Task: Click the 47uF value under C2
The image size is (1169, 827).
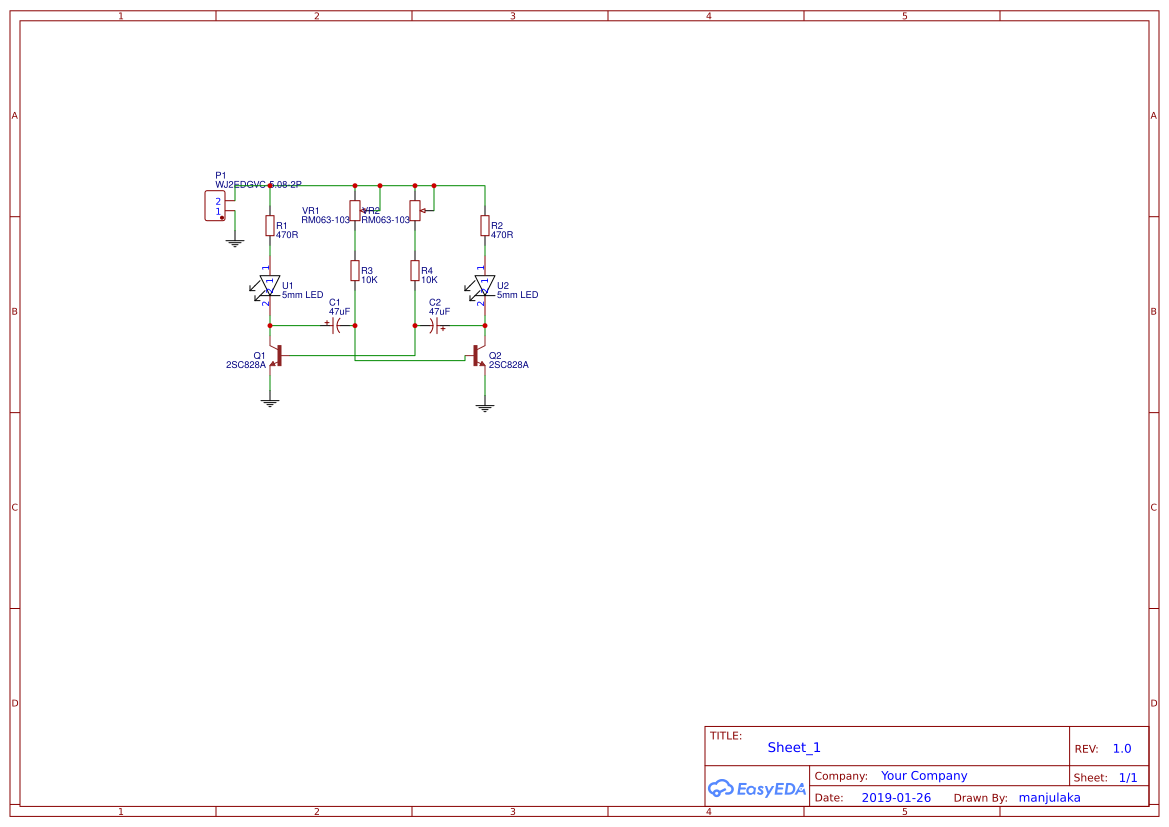Action: click(439, 312)
